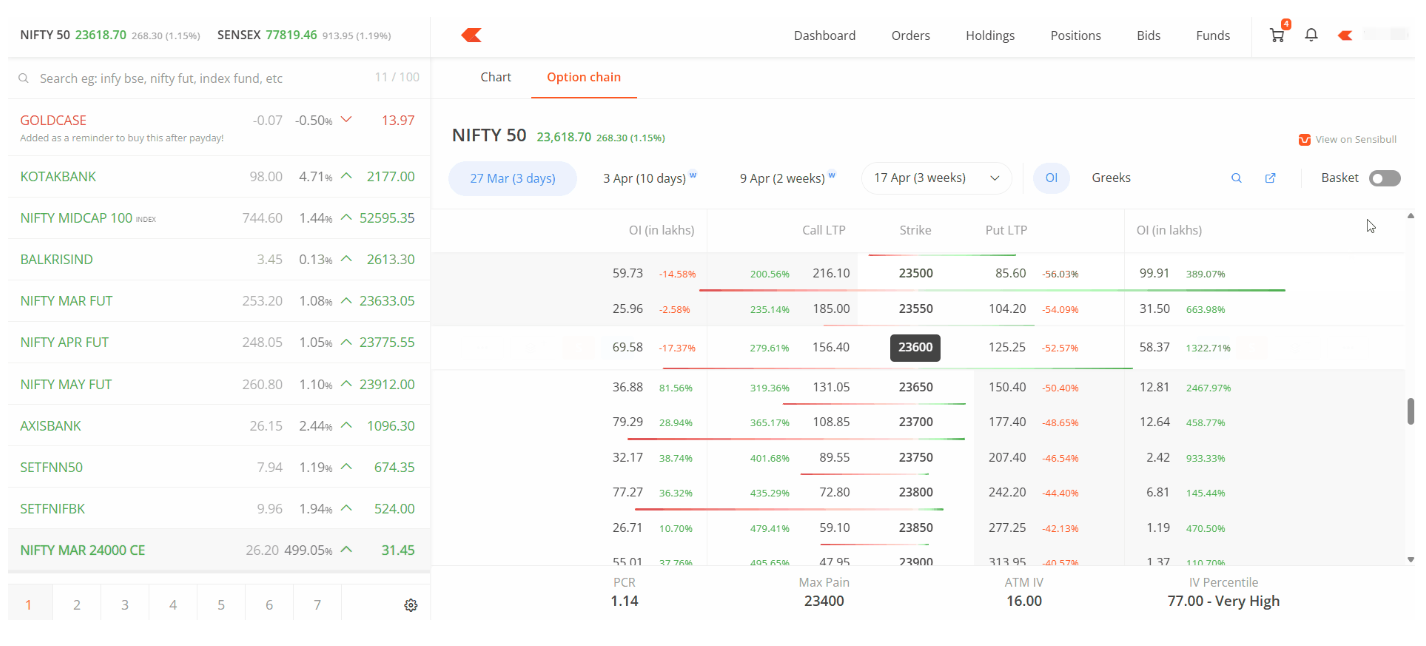Open the cart with 4 items
The image size is (1426, 646).
point(1277,35)
